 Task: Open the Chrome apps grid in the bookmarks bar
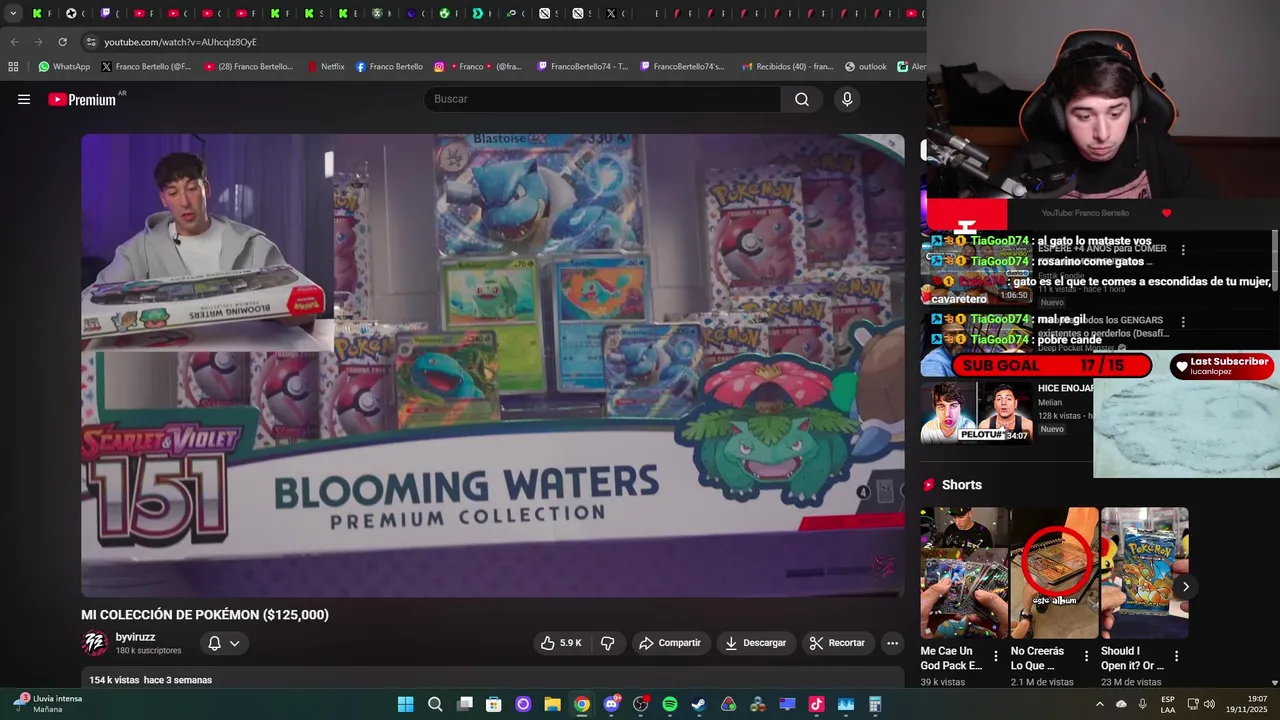(x=13, y=67)
